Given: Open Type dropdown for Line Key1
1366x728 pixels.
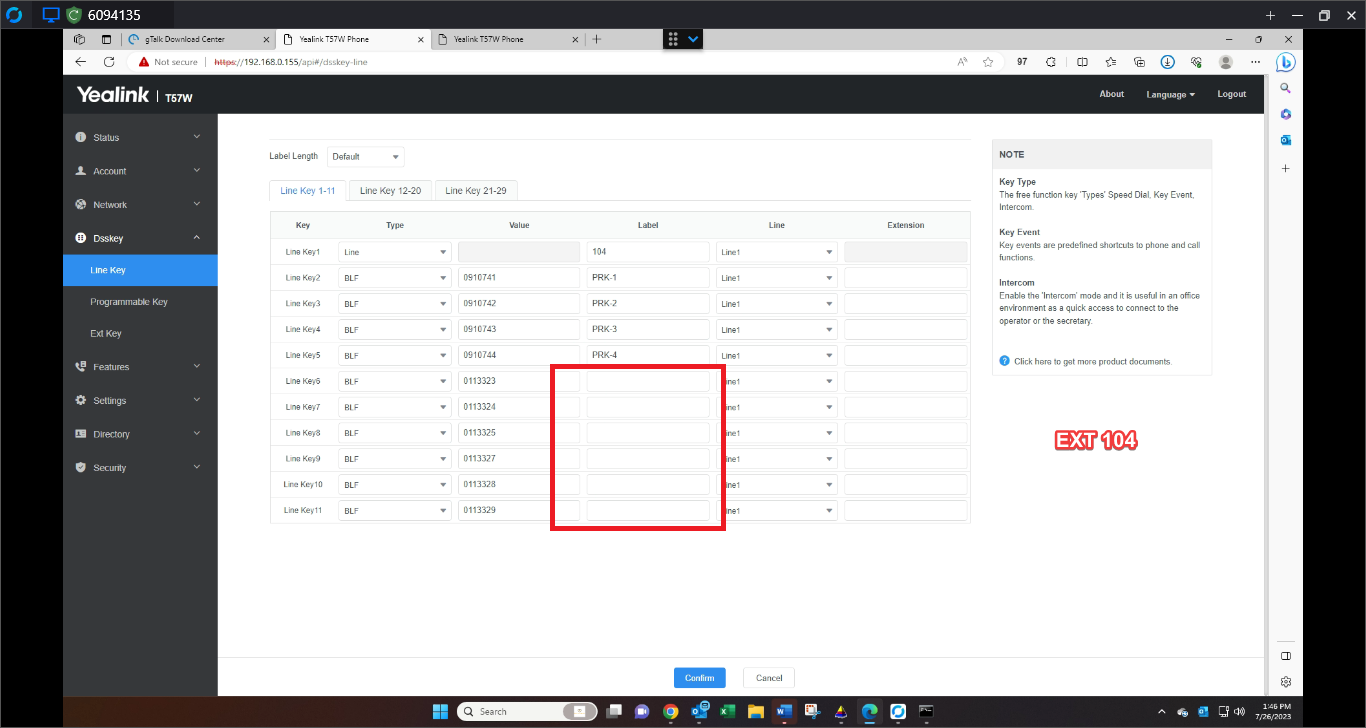Looking at the screenshot, I should point(395,252).
